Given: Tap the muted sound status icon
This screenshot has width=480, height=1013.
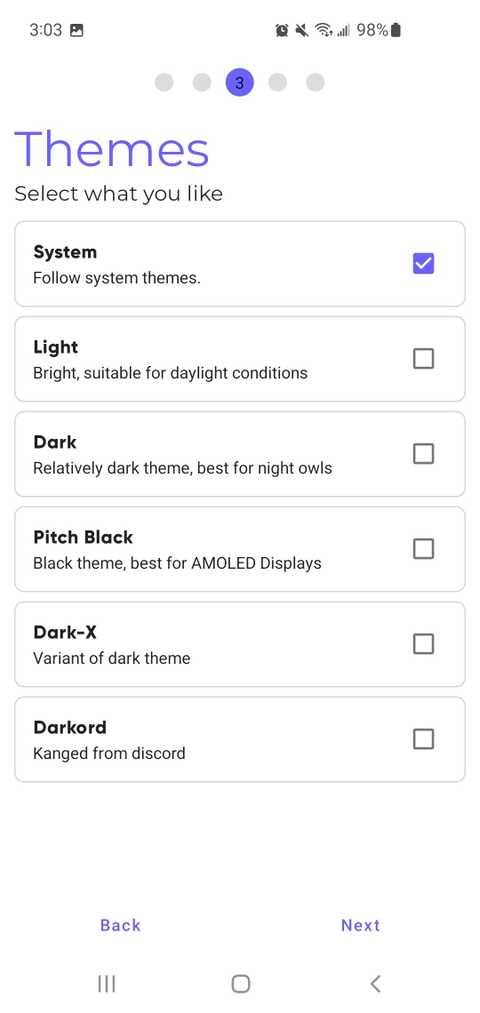Looking at the screenshot, I should click(x=302, y=30).
